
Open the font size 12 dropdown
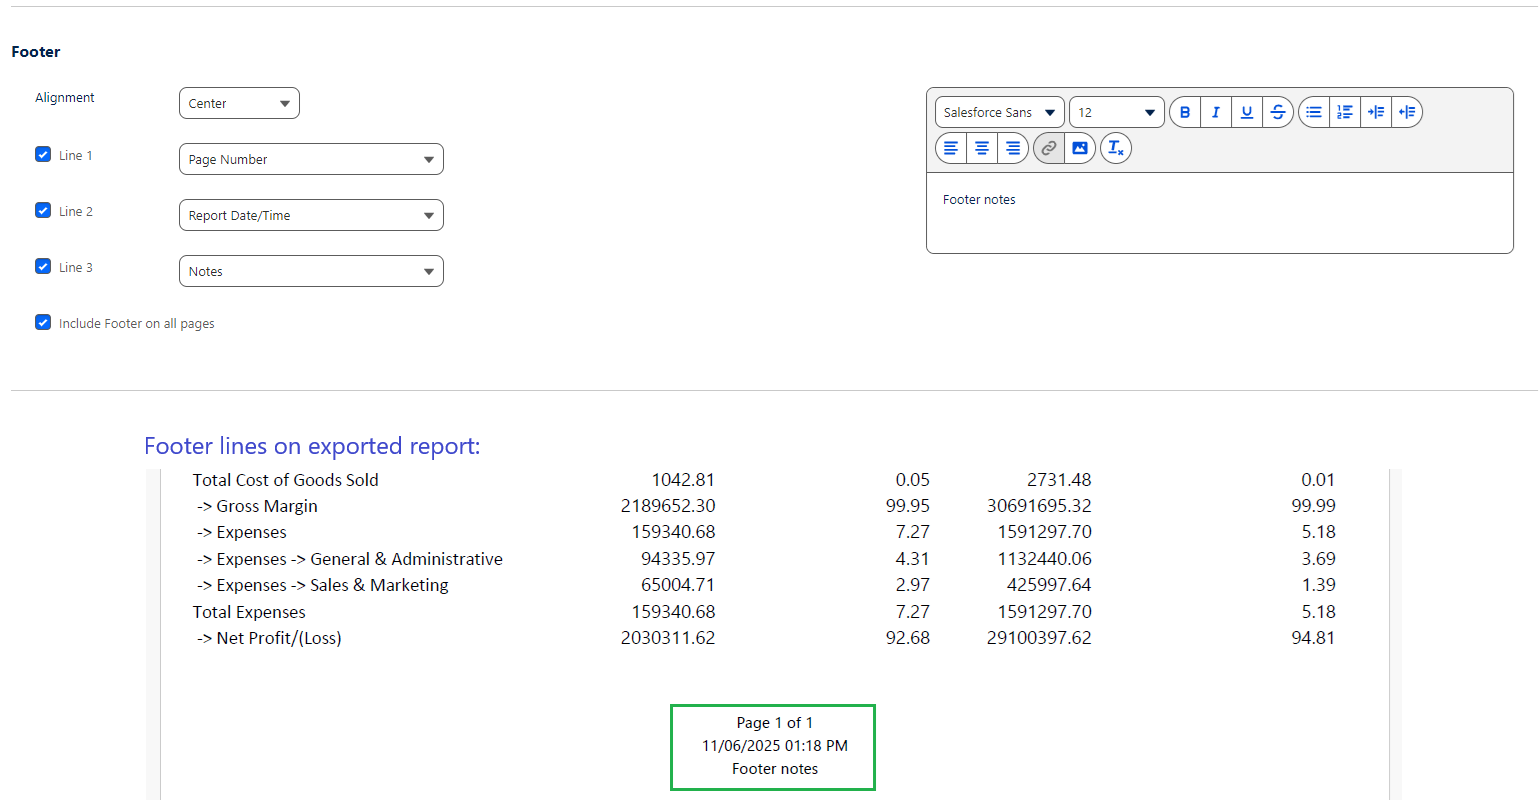pos(1117,112)
